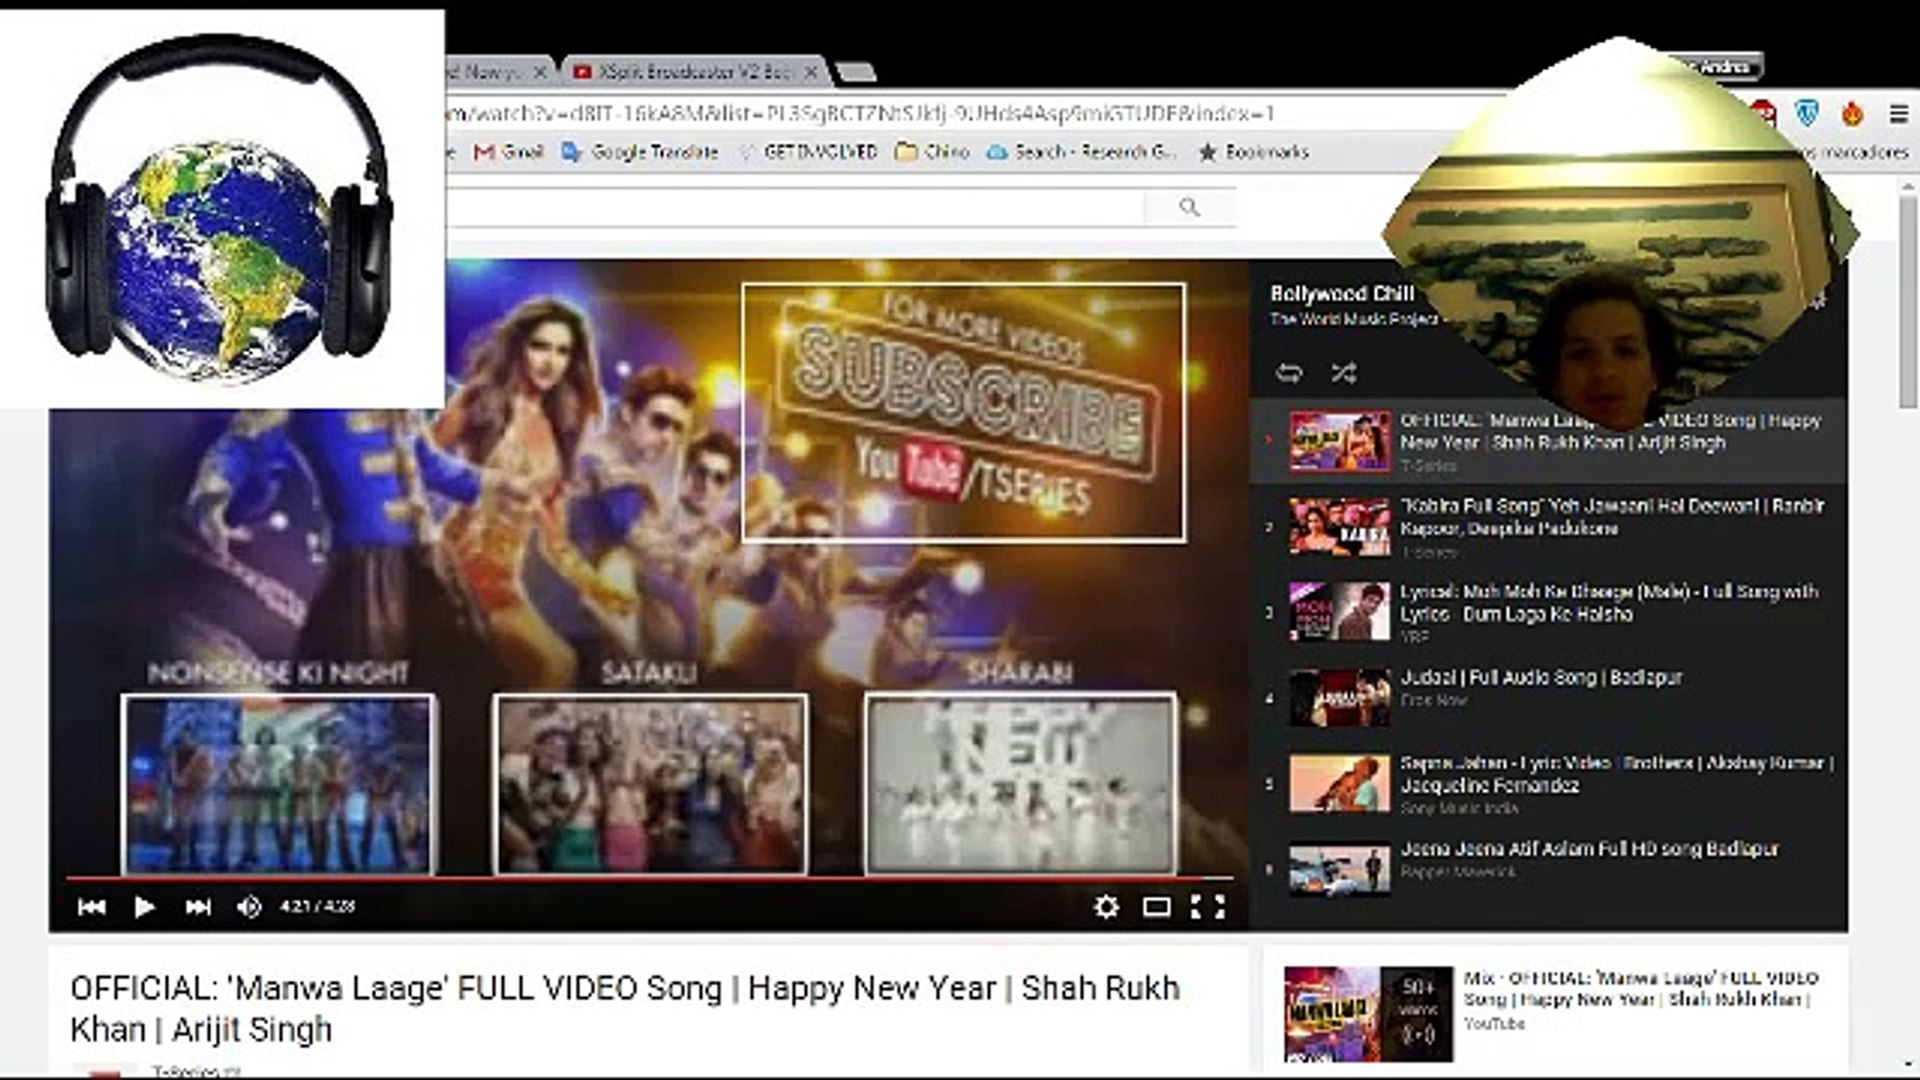Skip to previous video in playlist
Viewport: 1920px width, 1080px height.
[x=91, y=907]
